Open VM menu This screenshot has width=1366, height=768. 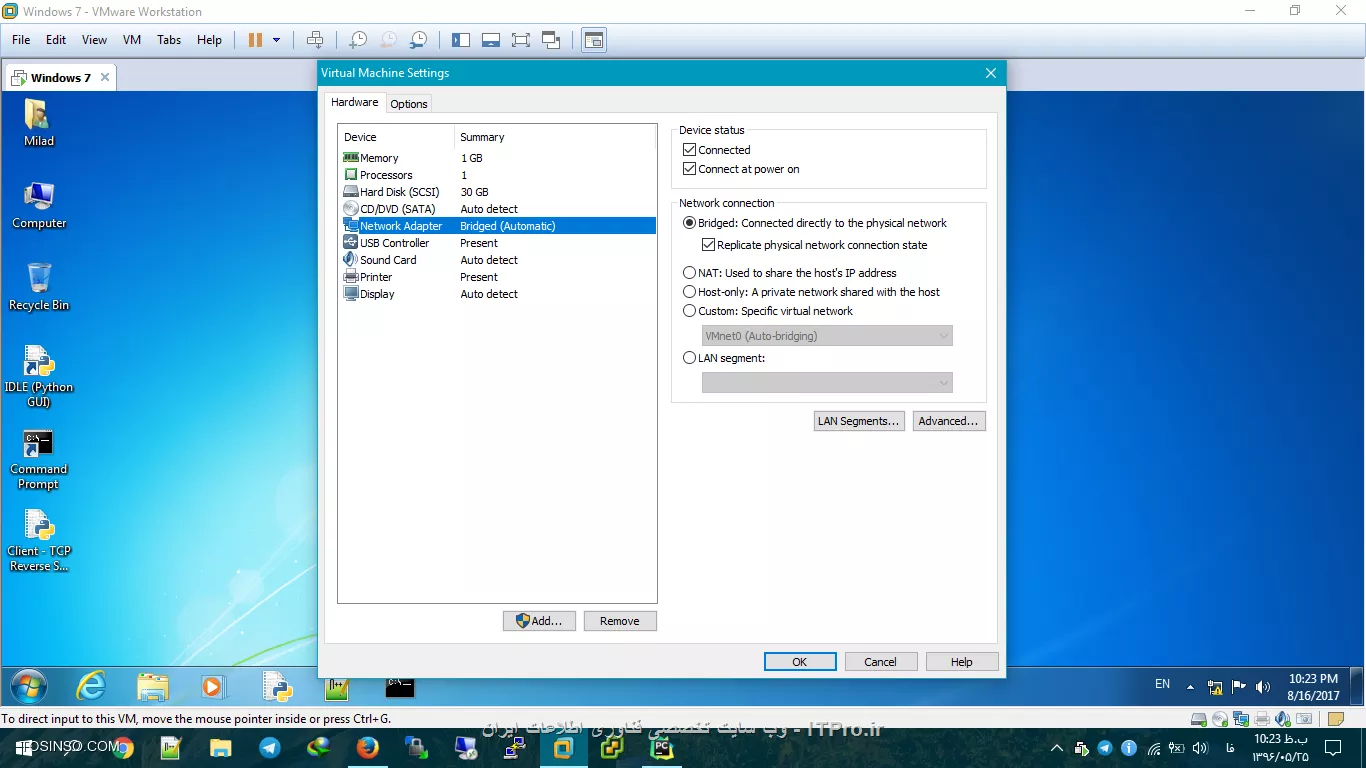point(132,40)
